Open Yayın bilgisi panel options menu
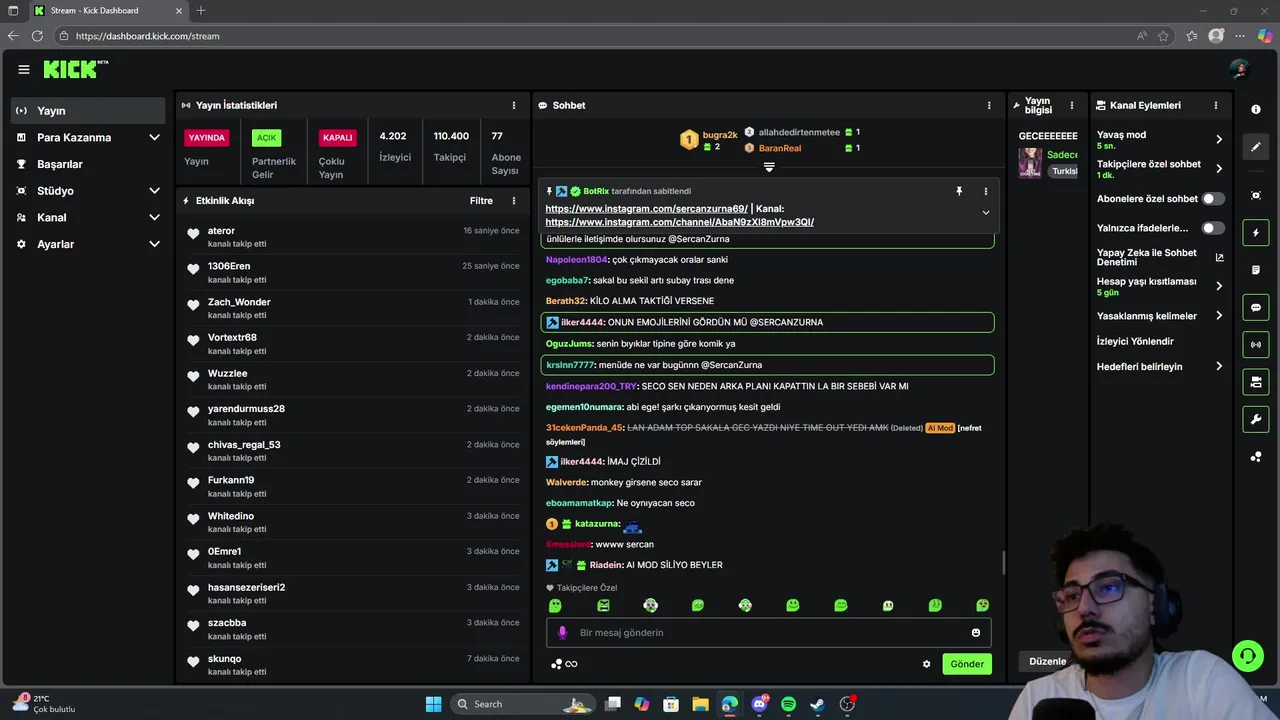This screenshot has height=720, width=1280. click(1072, 105)
